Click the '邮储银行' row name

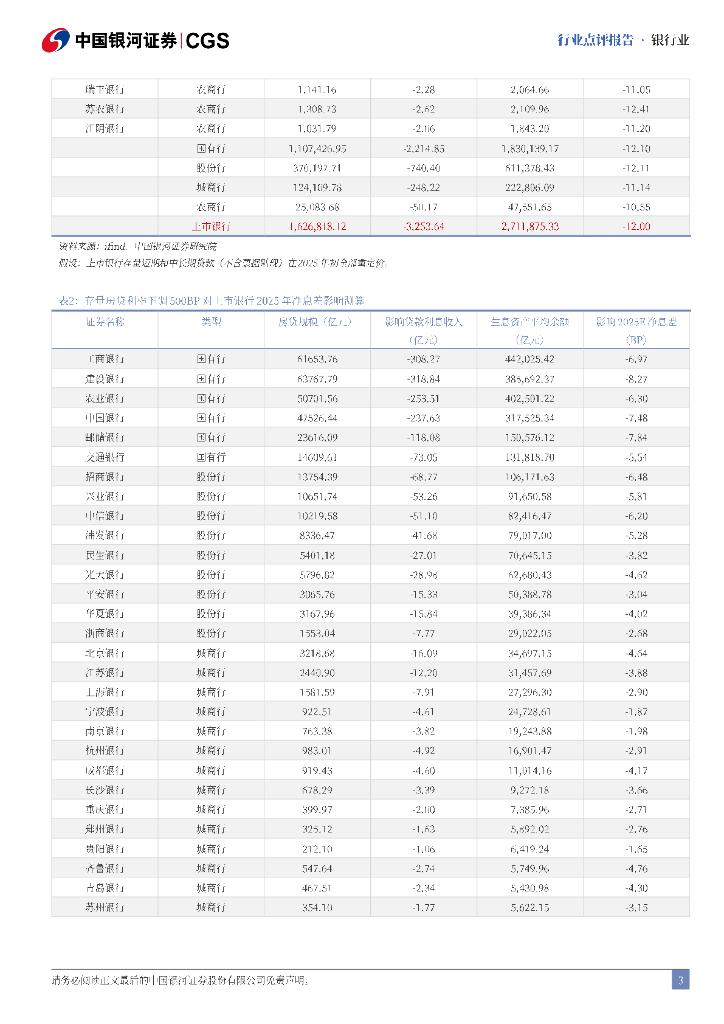click(x=104, y=438)
